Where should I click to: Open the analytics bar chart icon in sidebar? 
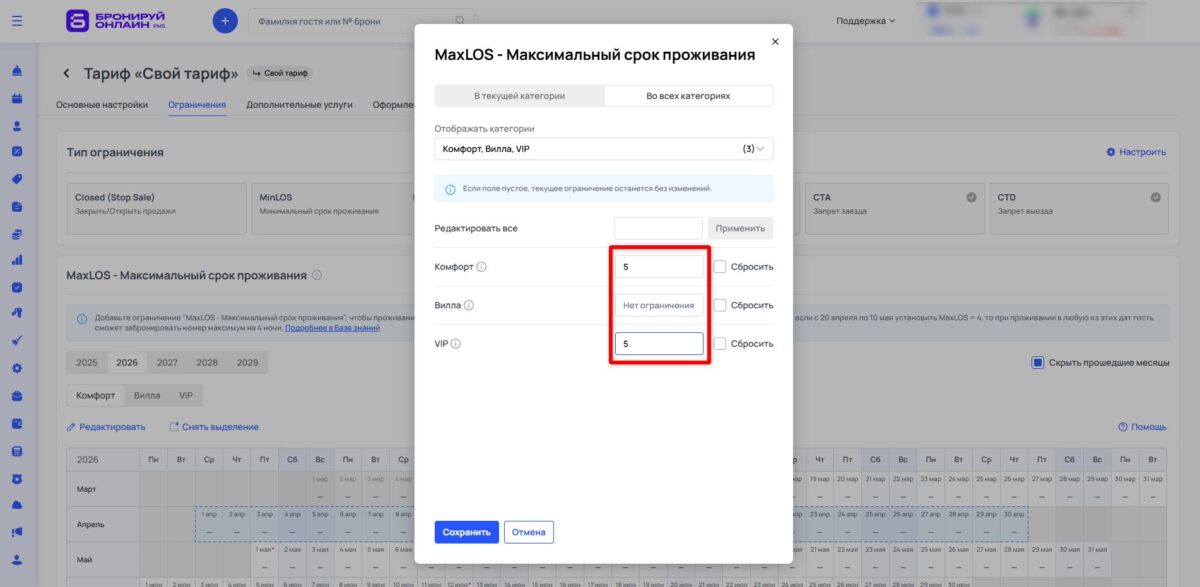[18, 261]
